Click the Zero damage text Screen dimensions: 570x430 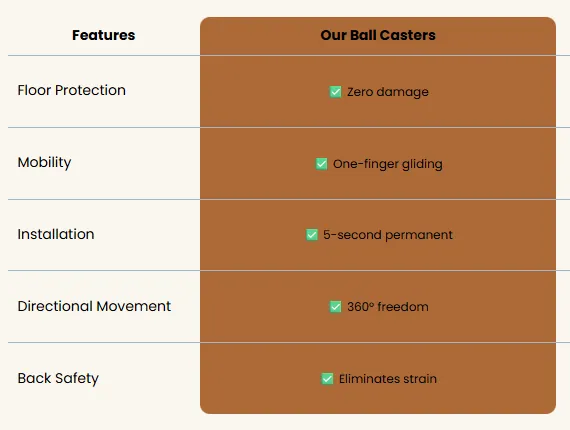[x=388, y=92]
